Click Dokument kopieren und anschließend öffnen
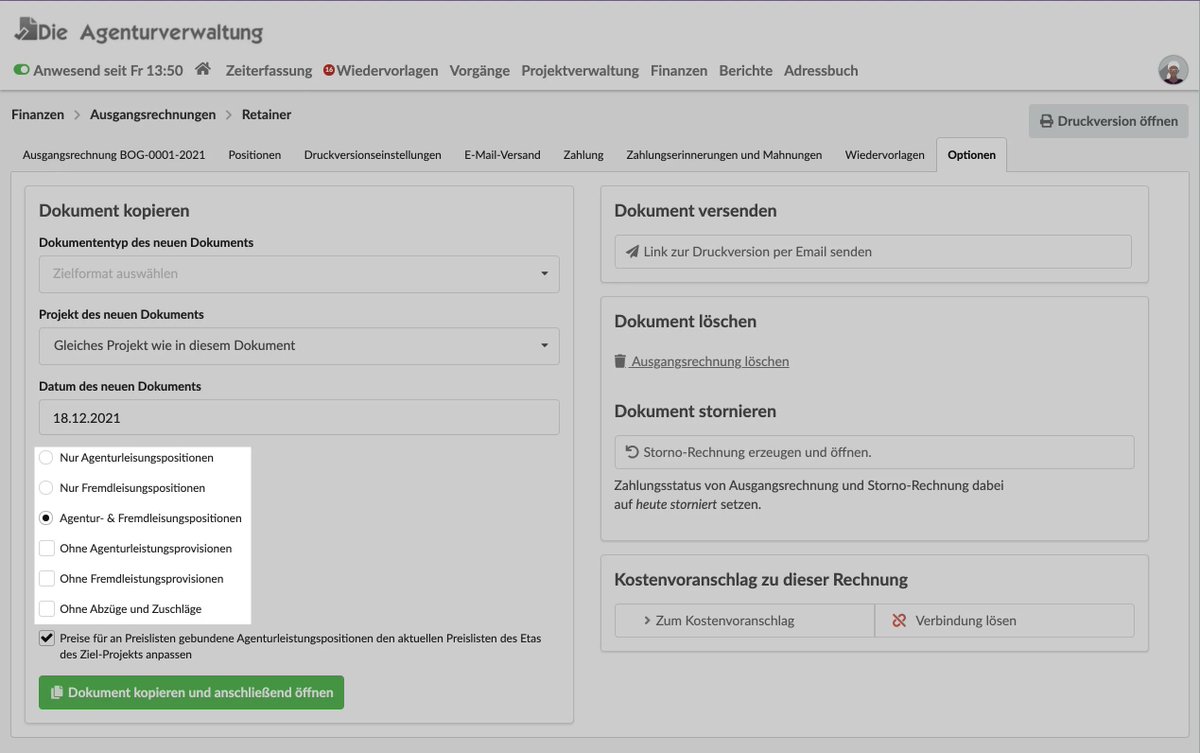Image resolution: width=1200 pixels, height=753 pixels. pyautogui.click(x=191, y=692)
